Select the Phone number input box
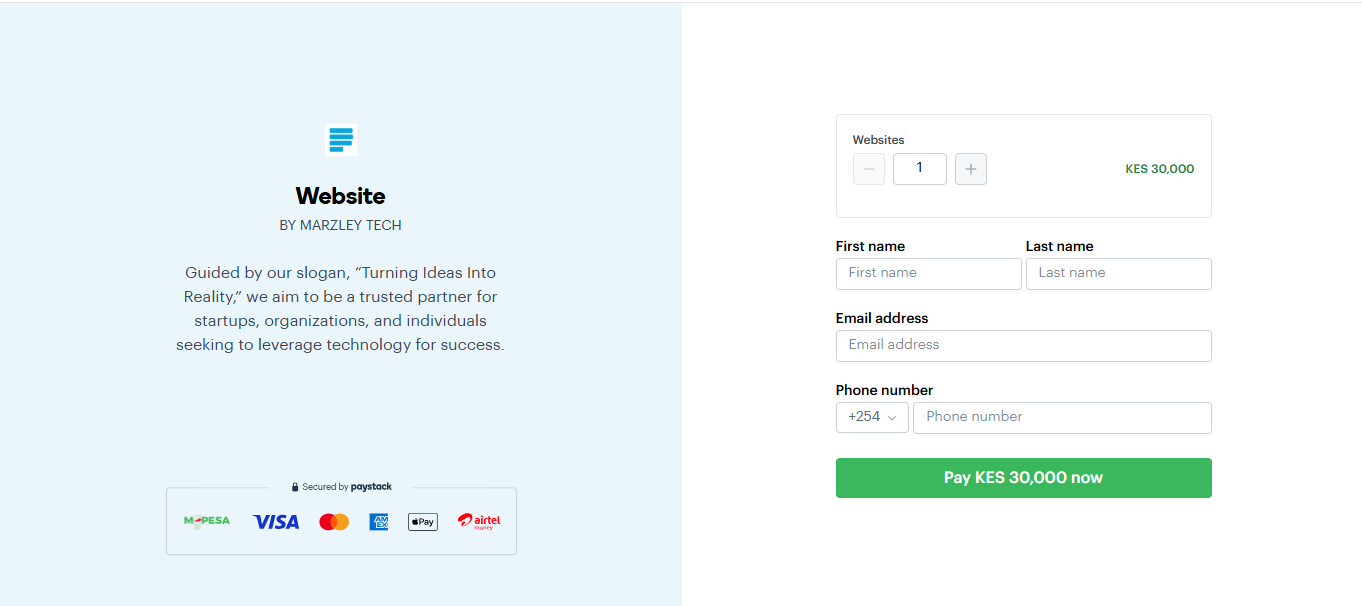The width and height of the screenshot is (1362, 606). (x=1061, y=417)
